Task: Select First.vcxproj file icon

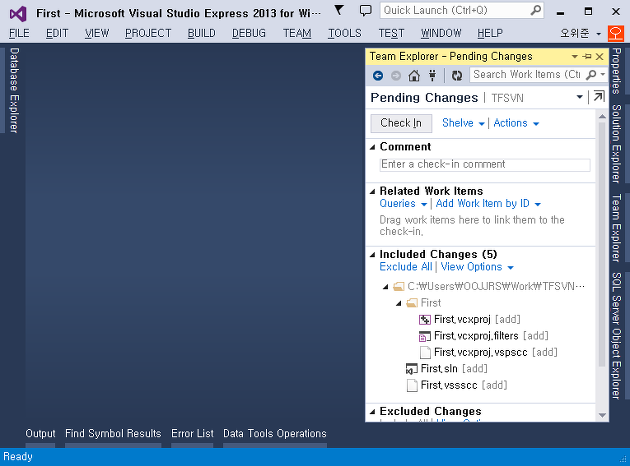Action: (425, 320)
